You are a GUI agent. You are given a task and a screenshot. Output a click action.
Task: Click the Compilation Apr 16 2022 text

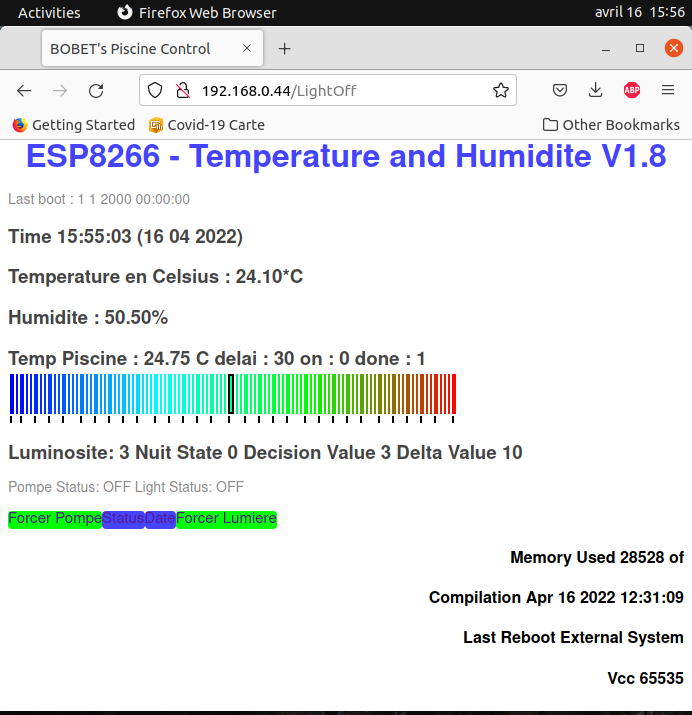(556, 597)
